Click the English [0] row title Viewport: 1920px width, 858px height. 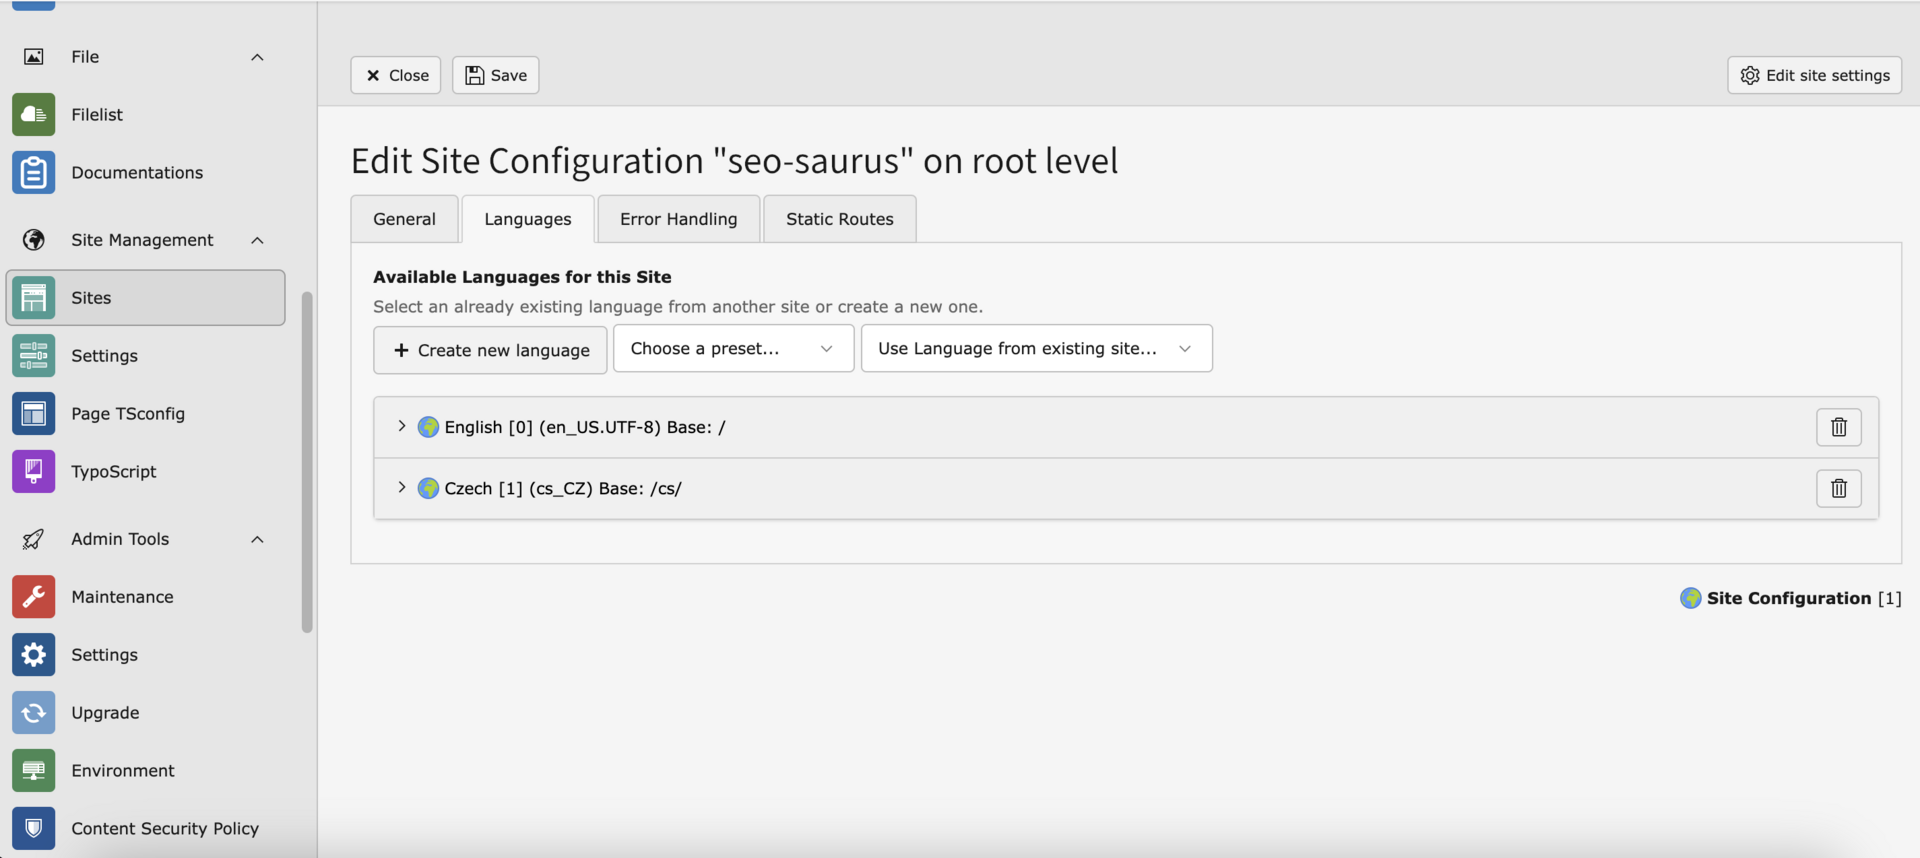tap(585, 427)
